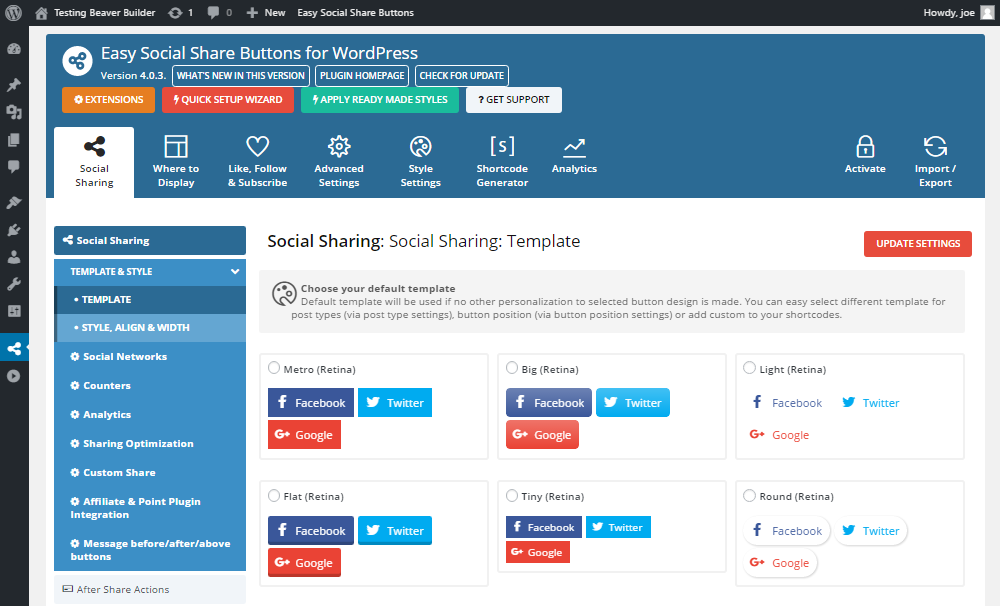Viewport: 1000px width, 606px height.
Task: Click Social Sharing header in side menu
Action: (x=150, y=240)
